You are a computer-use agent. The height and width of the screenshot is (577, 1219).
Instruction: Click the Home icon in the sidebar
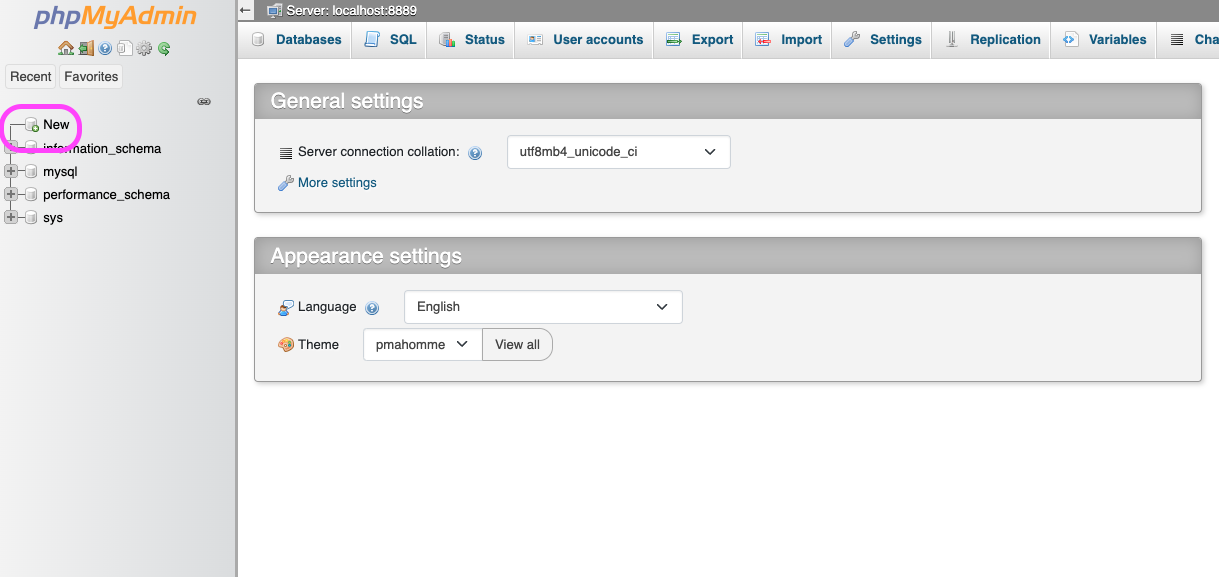[66, 48]
